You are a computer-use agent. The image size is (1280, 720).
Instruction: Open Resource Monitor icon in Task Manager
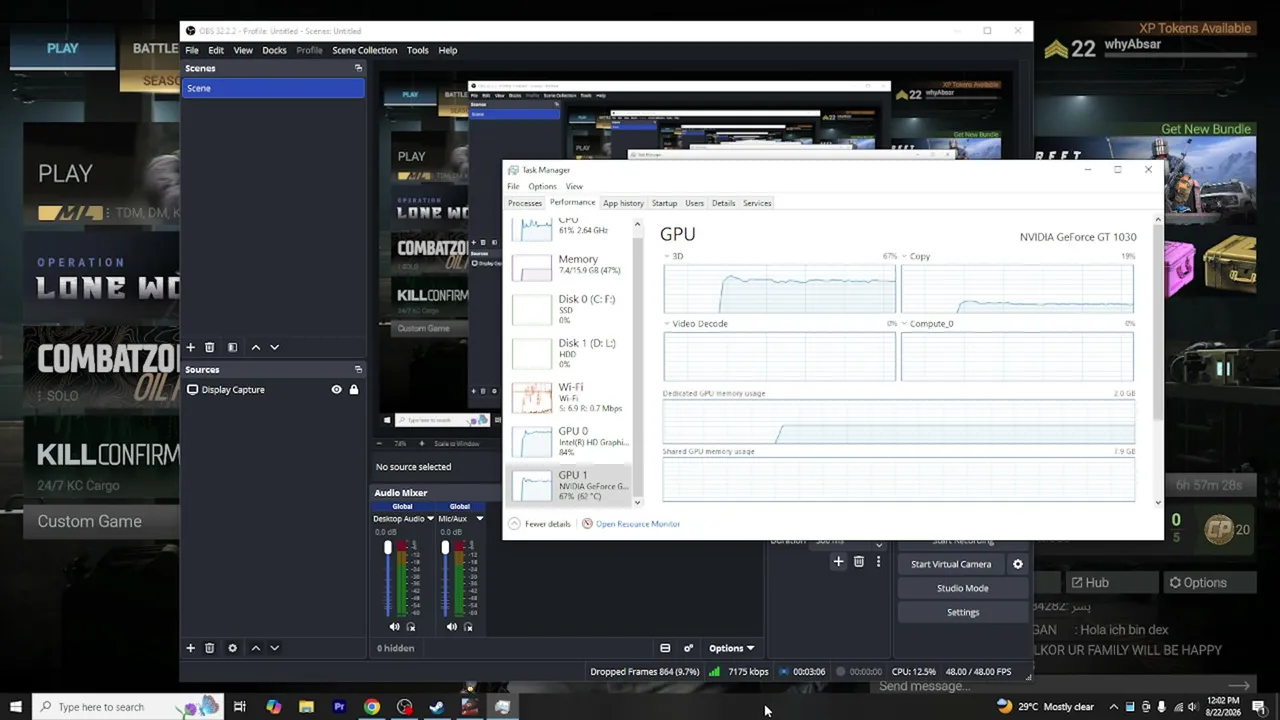coord(587,524)
